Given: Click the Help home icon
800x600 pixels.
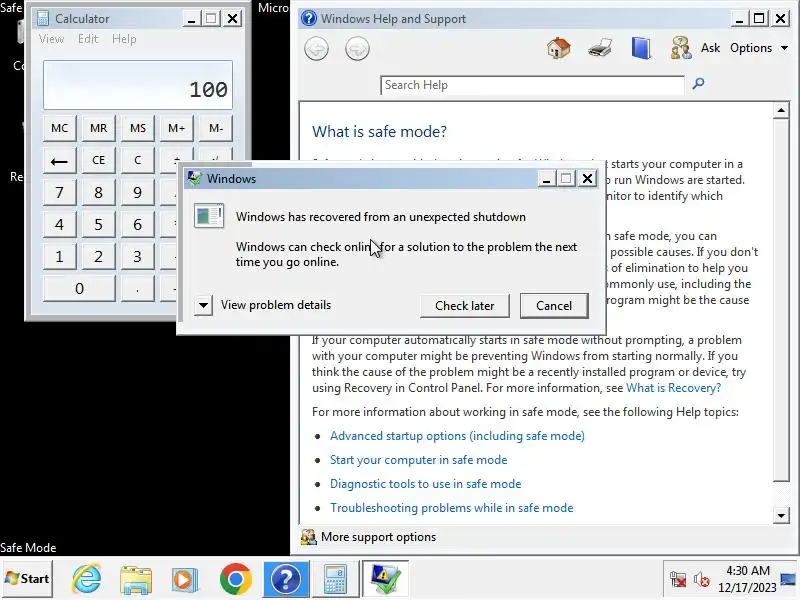Looking at the screenshot, I should click(559, 48).
